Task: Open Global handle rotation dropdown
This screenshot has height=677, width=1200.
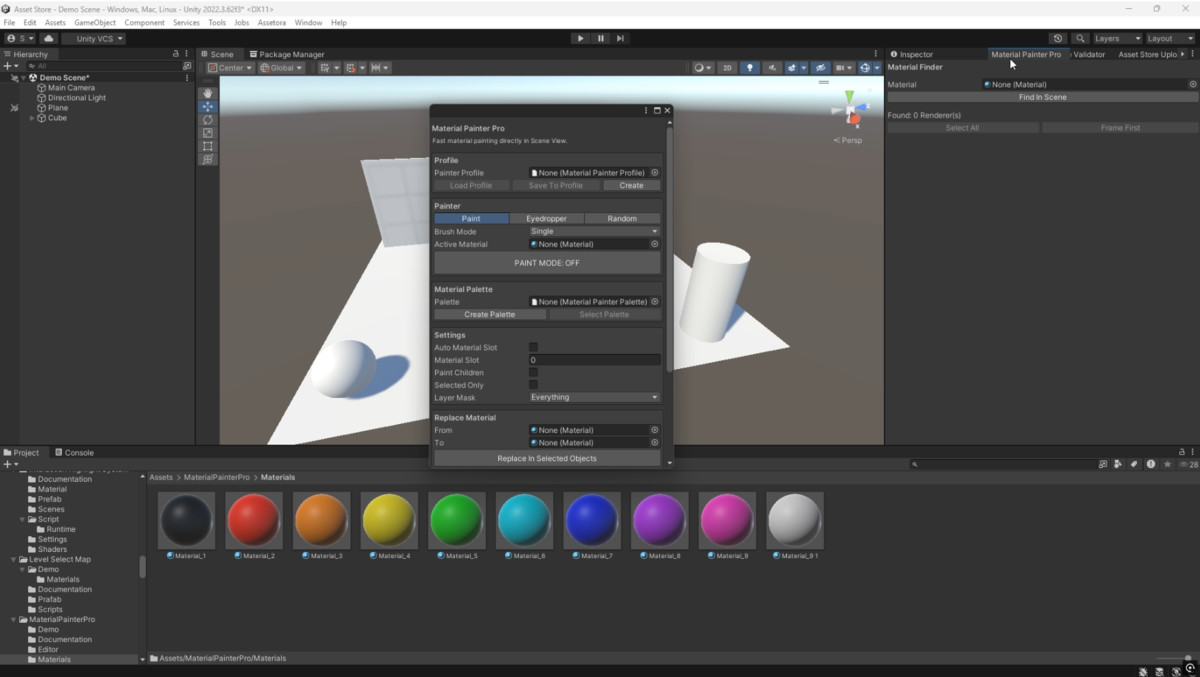Action: coord(283,68)
